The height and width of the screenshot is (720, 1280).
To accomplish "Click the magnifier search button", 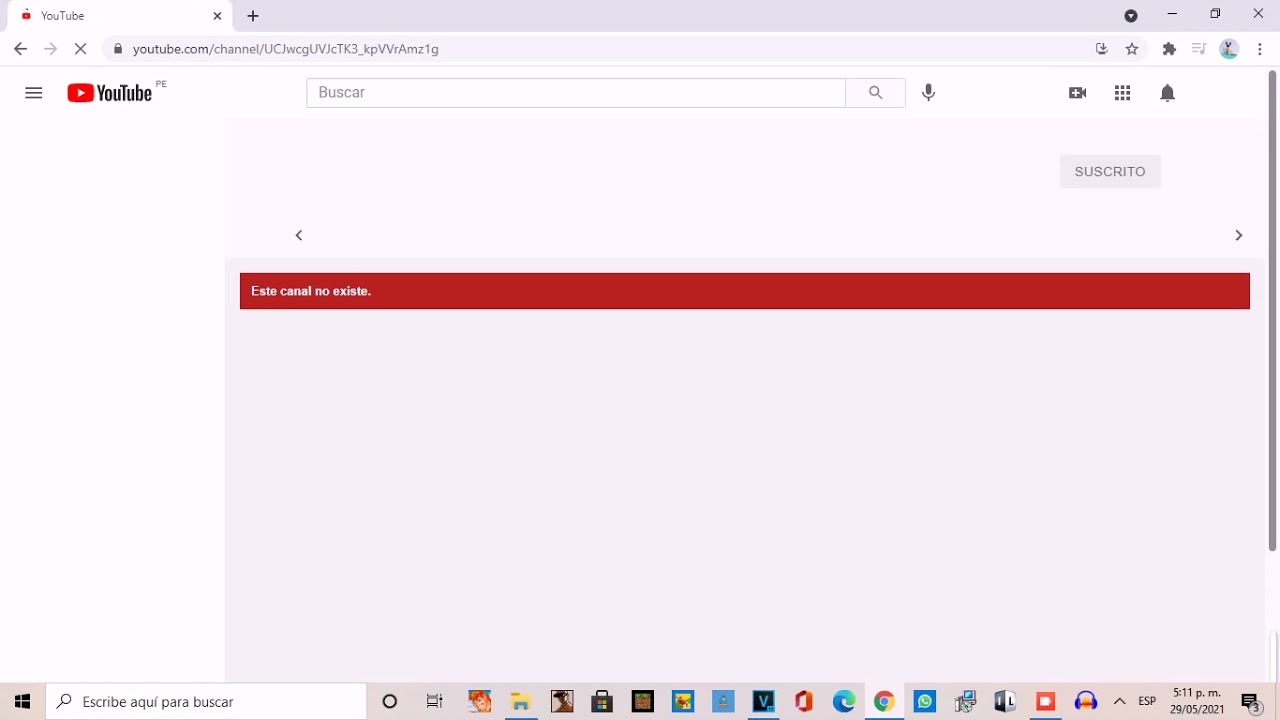I will pyautogui.click(x=875, y=93).
